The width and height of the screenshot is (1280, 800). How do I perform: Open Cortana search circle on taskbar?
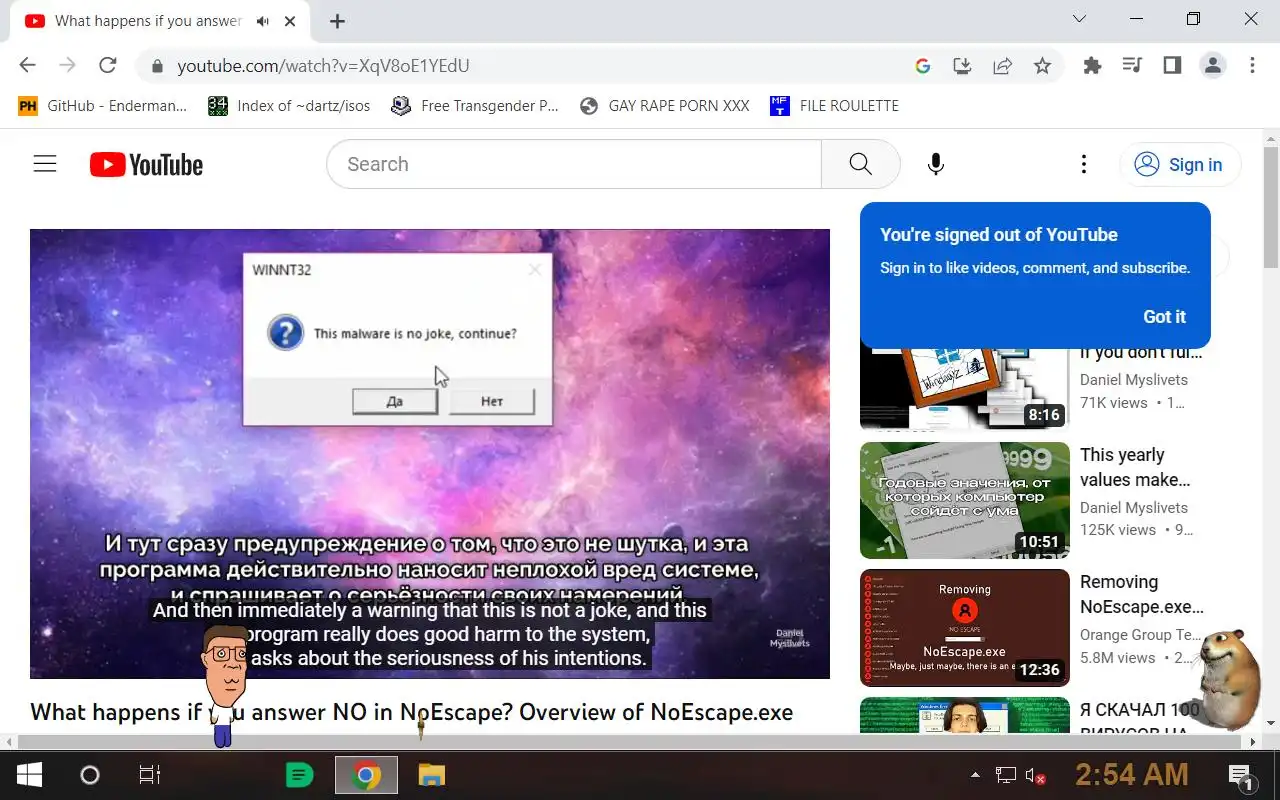(x=90, y=775)
